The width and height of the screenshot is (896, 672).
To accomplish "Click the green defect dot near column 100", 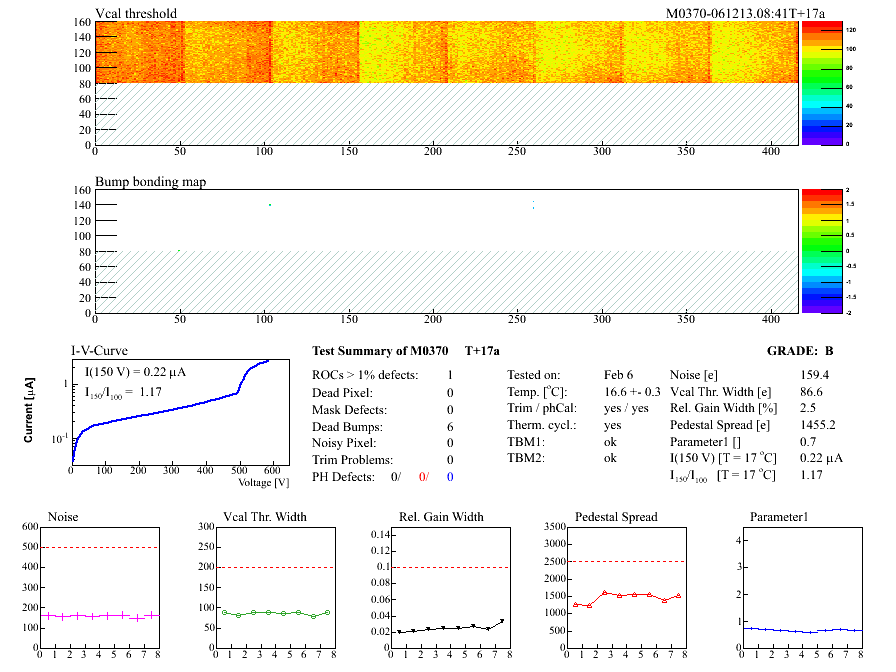I will click(270, 205).
